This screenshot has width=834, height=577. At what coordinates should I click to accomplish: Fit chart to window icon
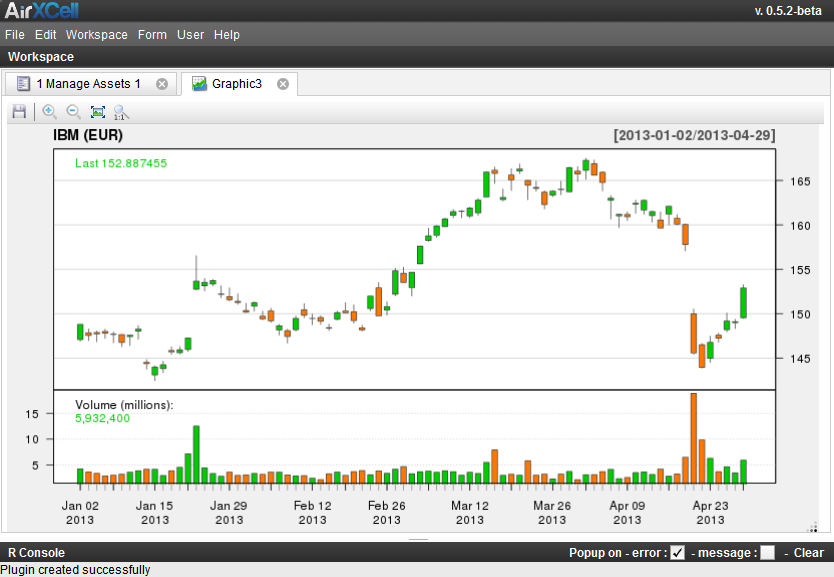98,112
